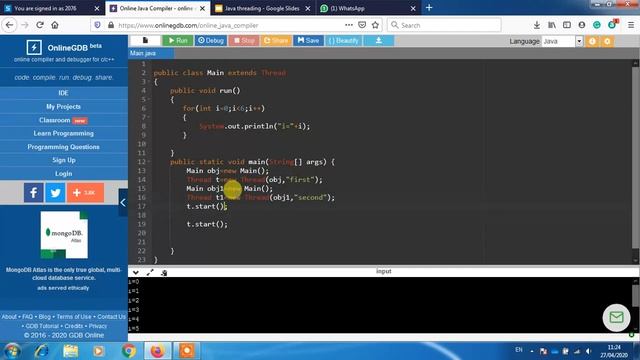Open the Firefox account icon
The image size is (640, 360).
click(582, 25)
